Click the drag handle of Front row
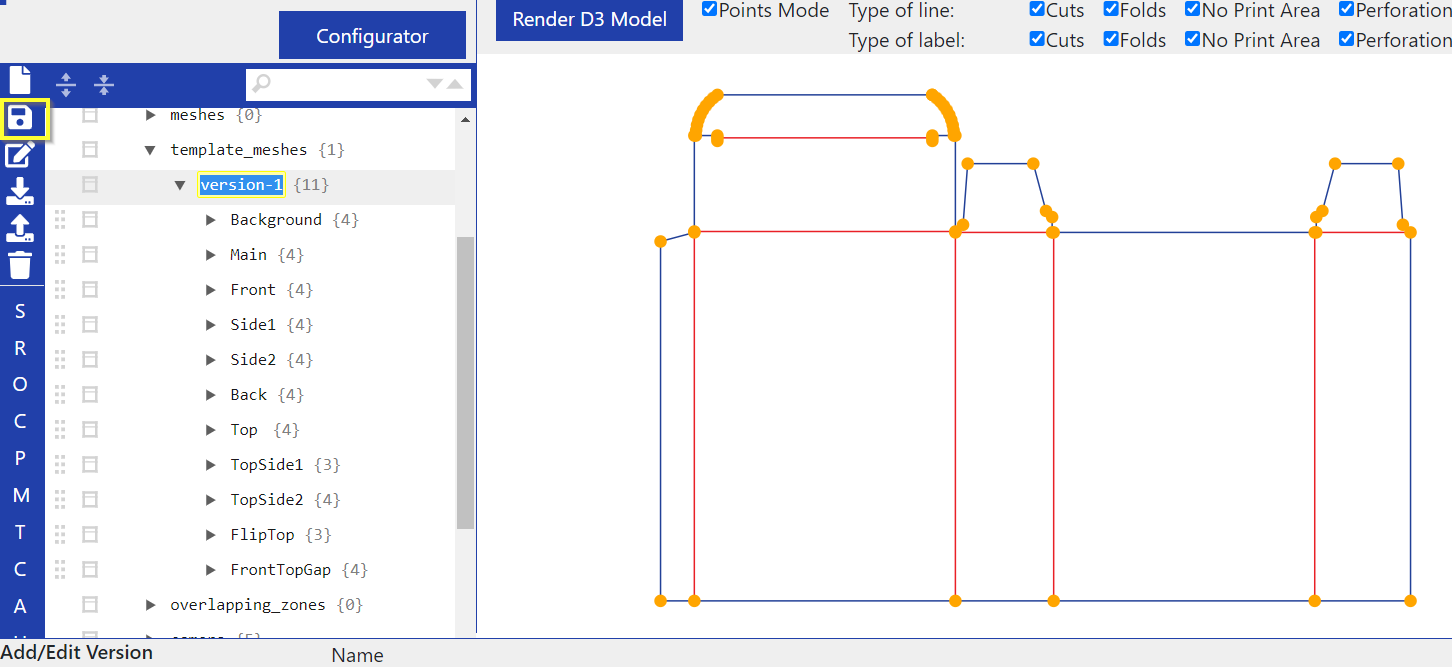The image size is (1452, 667). coord(60,290)
